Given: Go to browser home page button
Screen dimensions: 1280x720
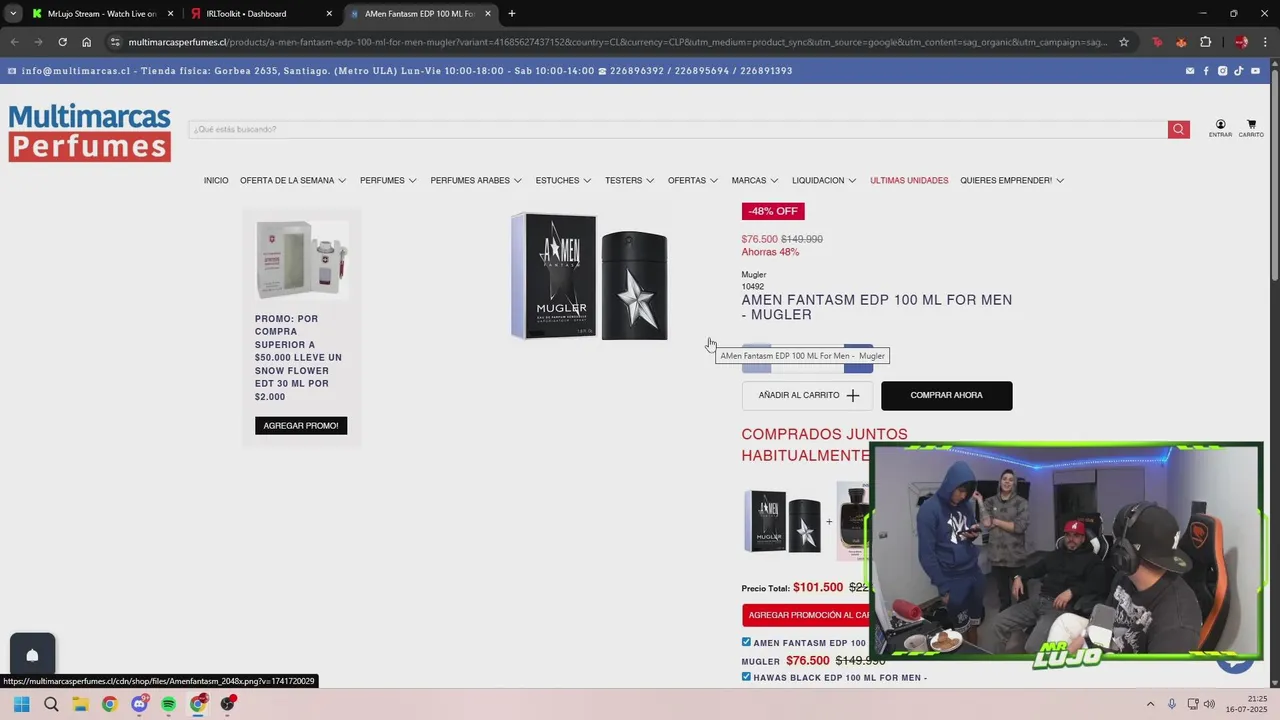Looking at the screenshot, I should coord(87,42).
